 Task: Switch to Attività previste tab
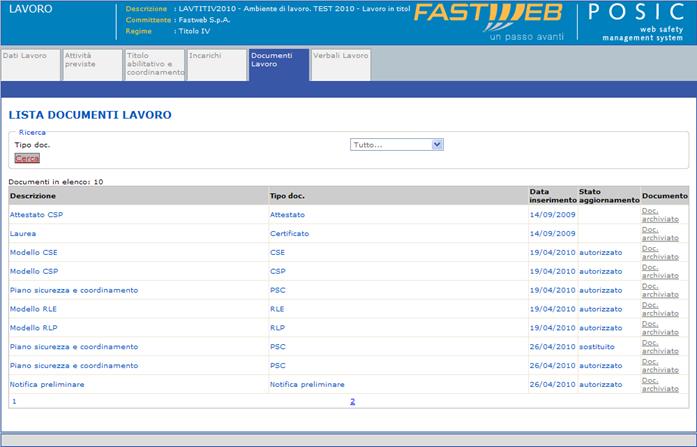[x=92, y=65]
